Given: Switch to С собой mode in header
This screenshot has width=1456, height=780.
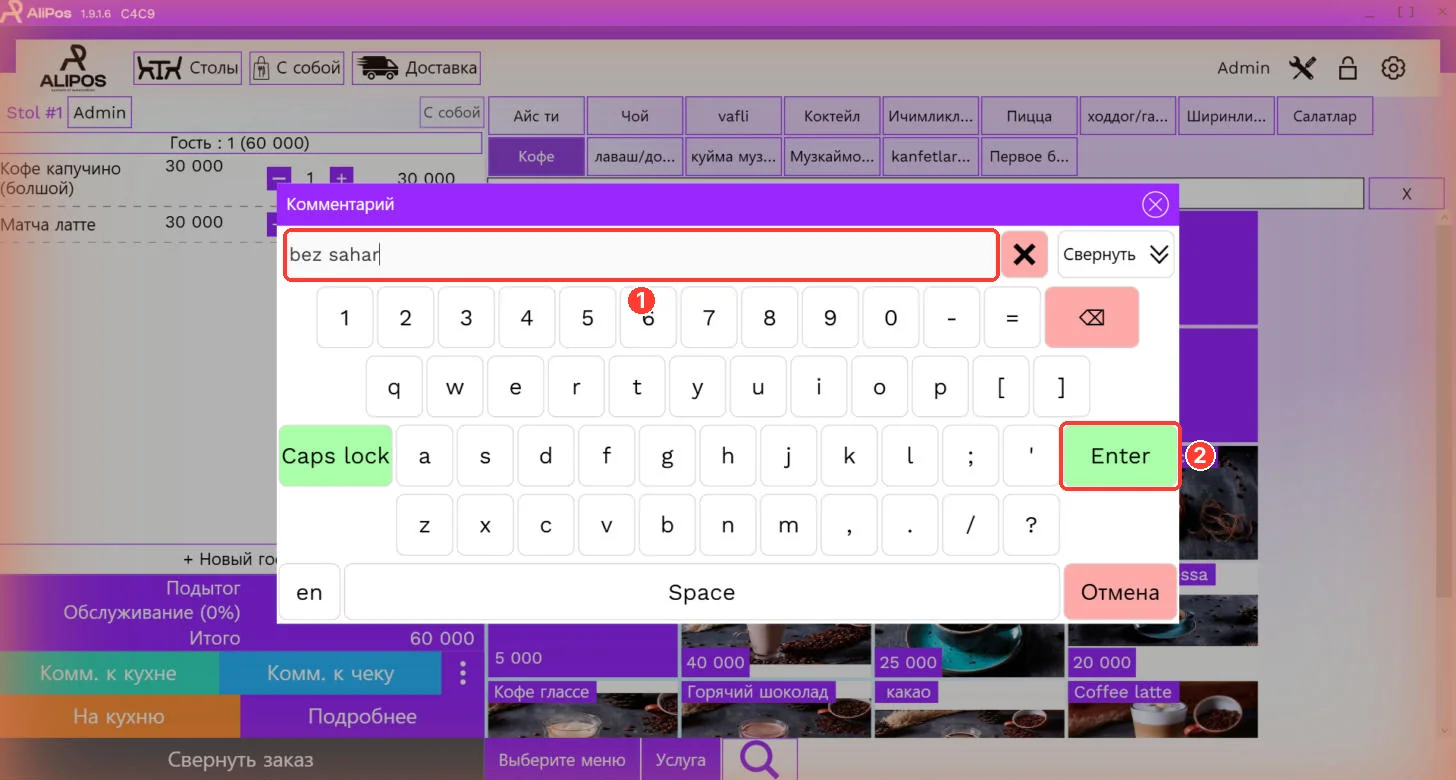Looking at the screenshot, I should pos(297,68).
